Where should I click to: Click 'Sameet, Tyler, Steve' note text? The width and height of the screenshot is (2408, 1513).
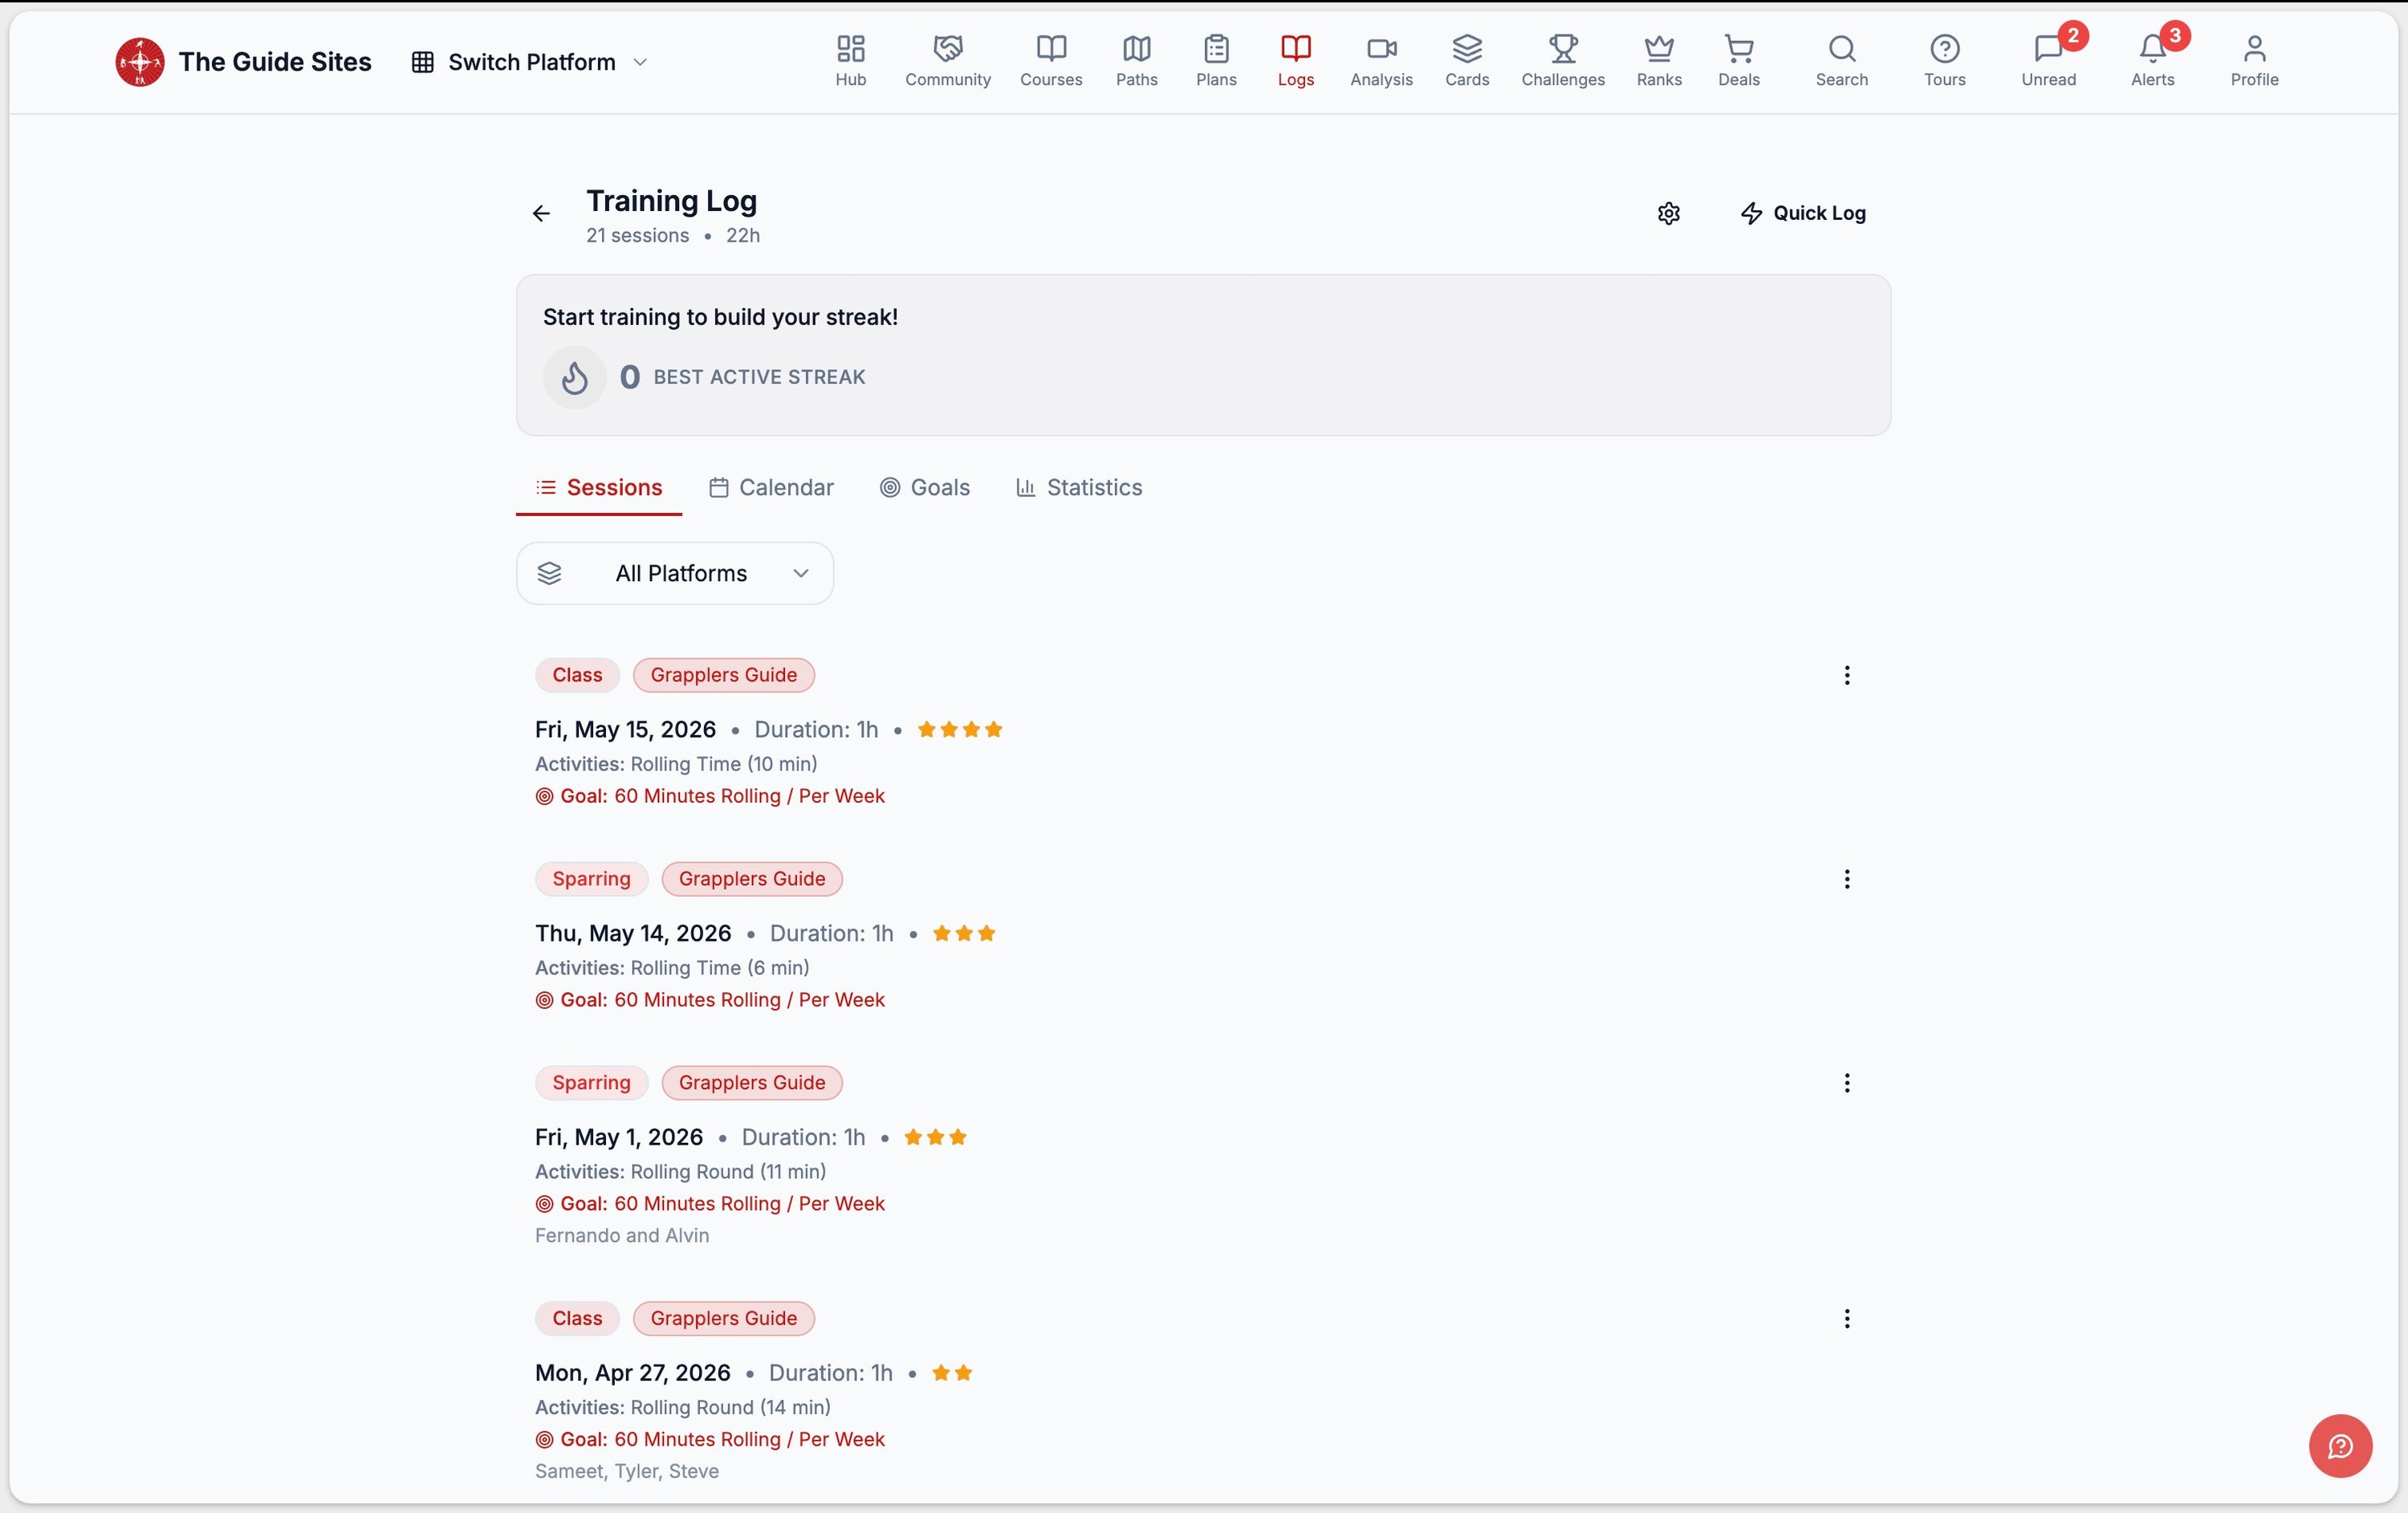(x=627, y=1472)
